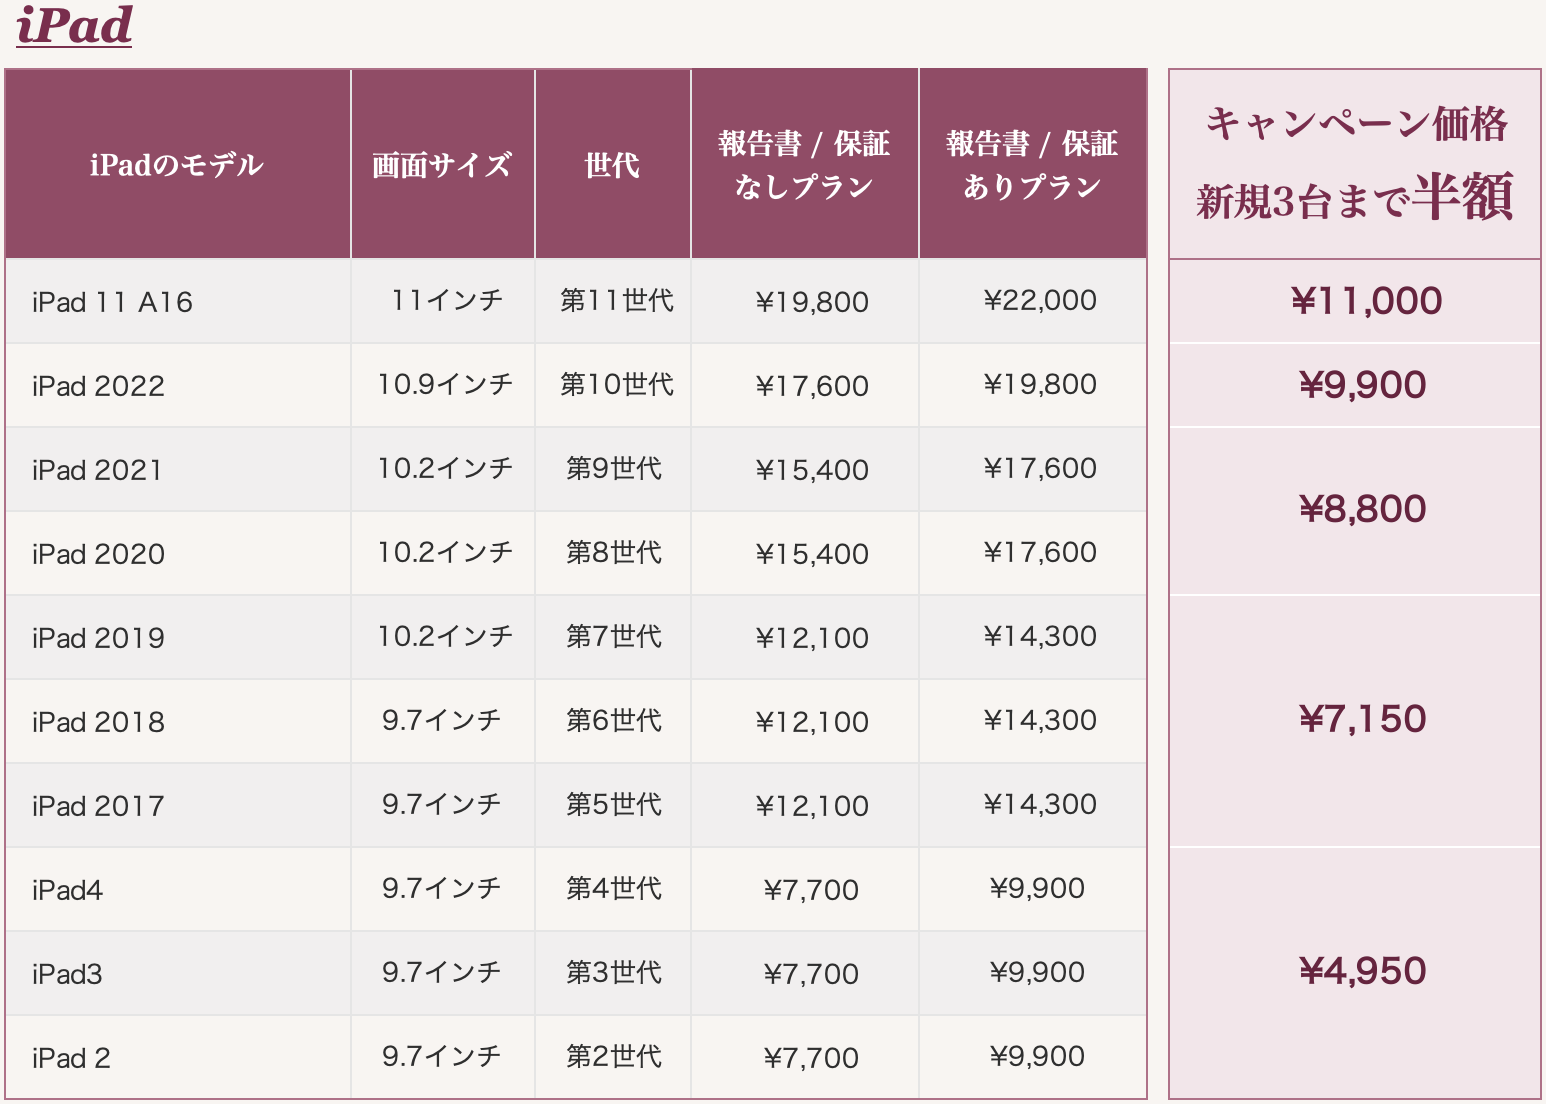Click the ¥22,000 price for iPad 11 A16

pos(1040,300)
